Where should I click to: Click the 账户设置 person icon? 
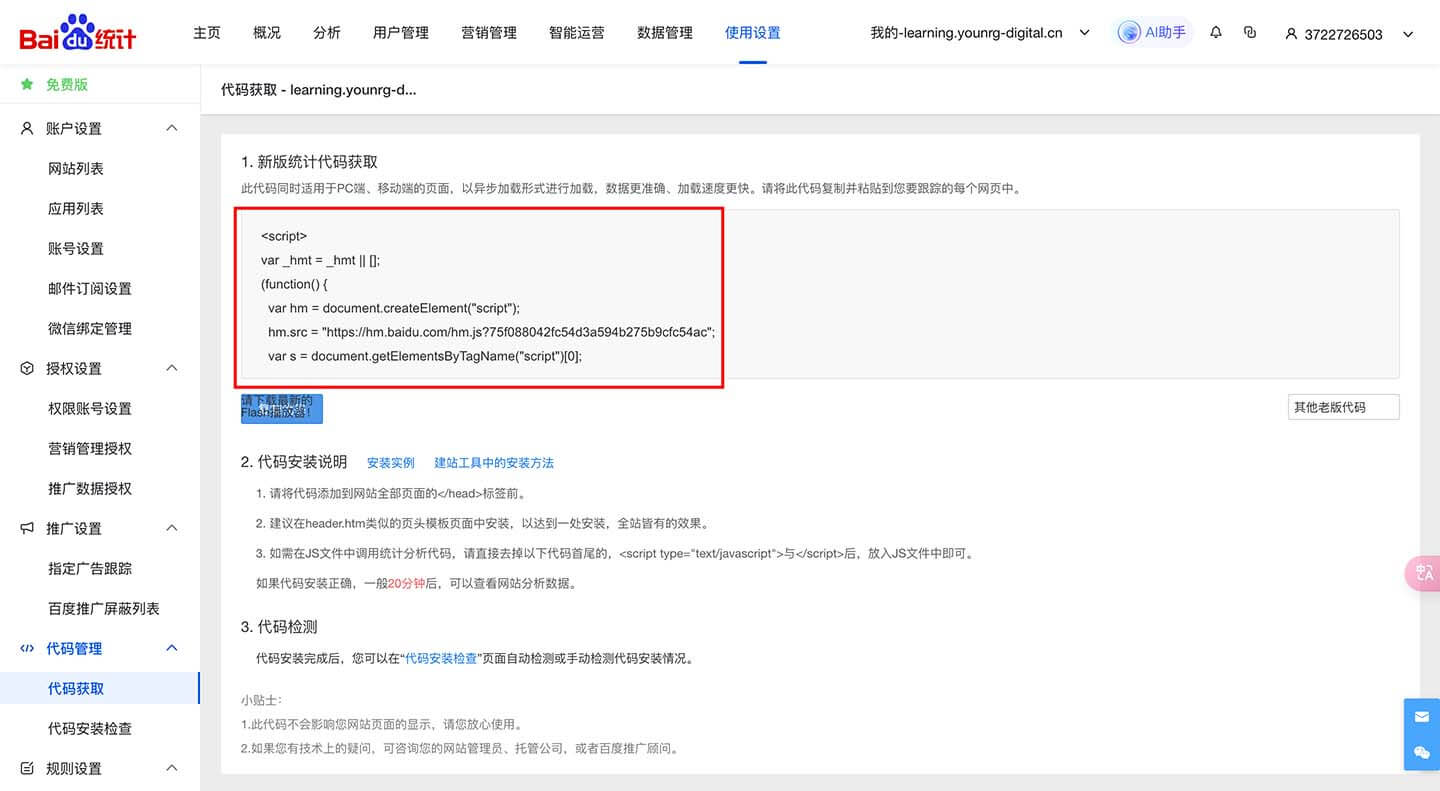27,128
